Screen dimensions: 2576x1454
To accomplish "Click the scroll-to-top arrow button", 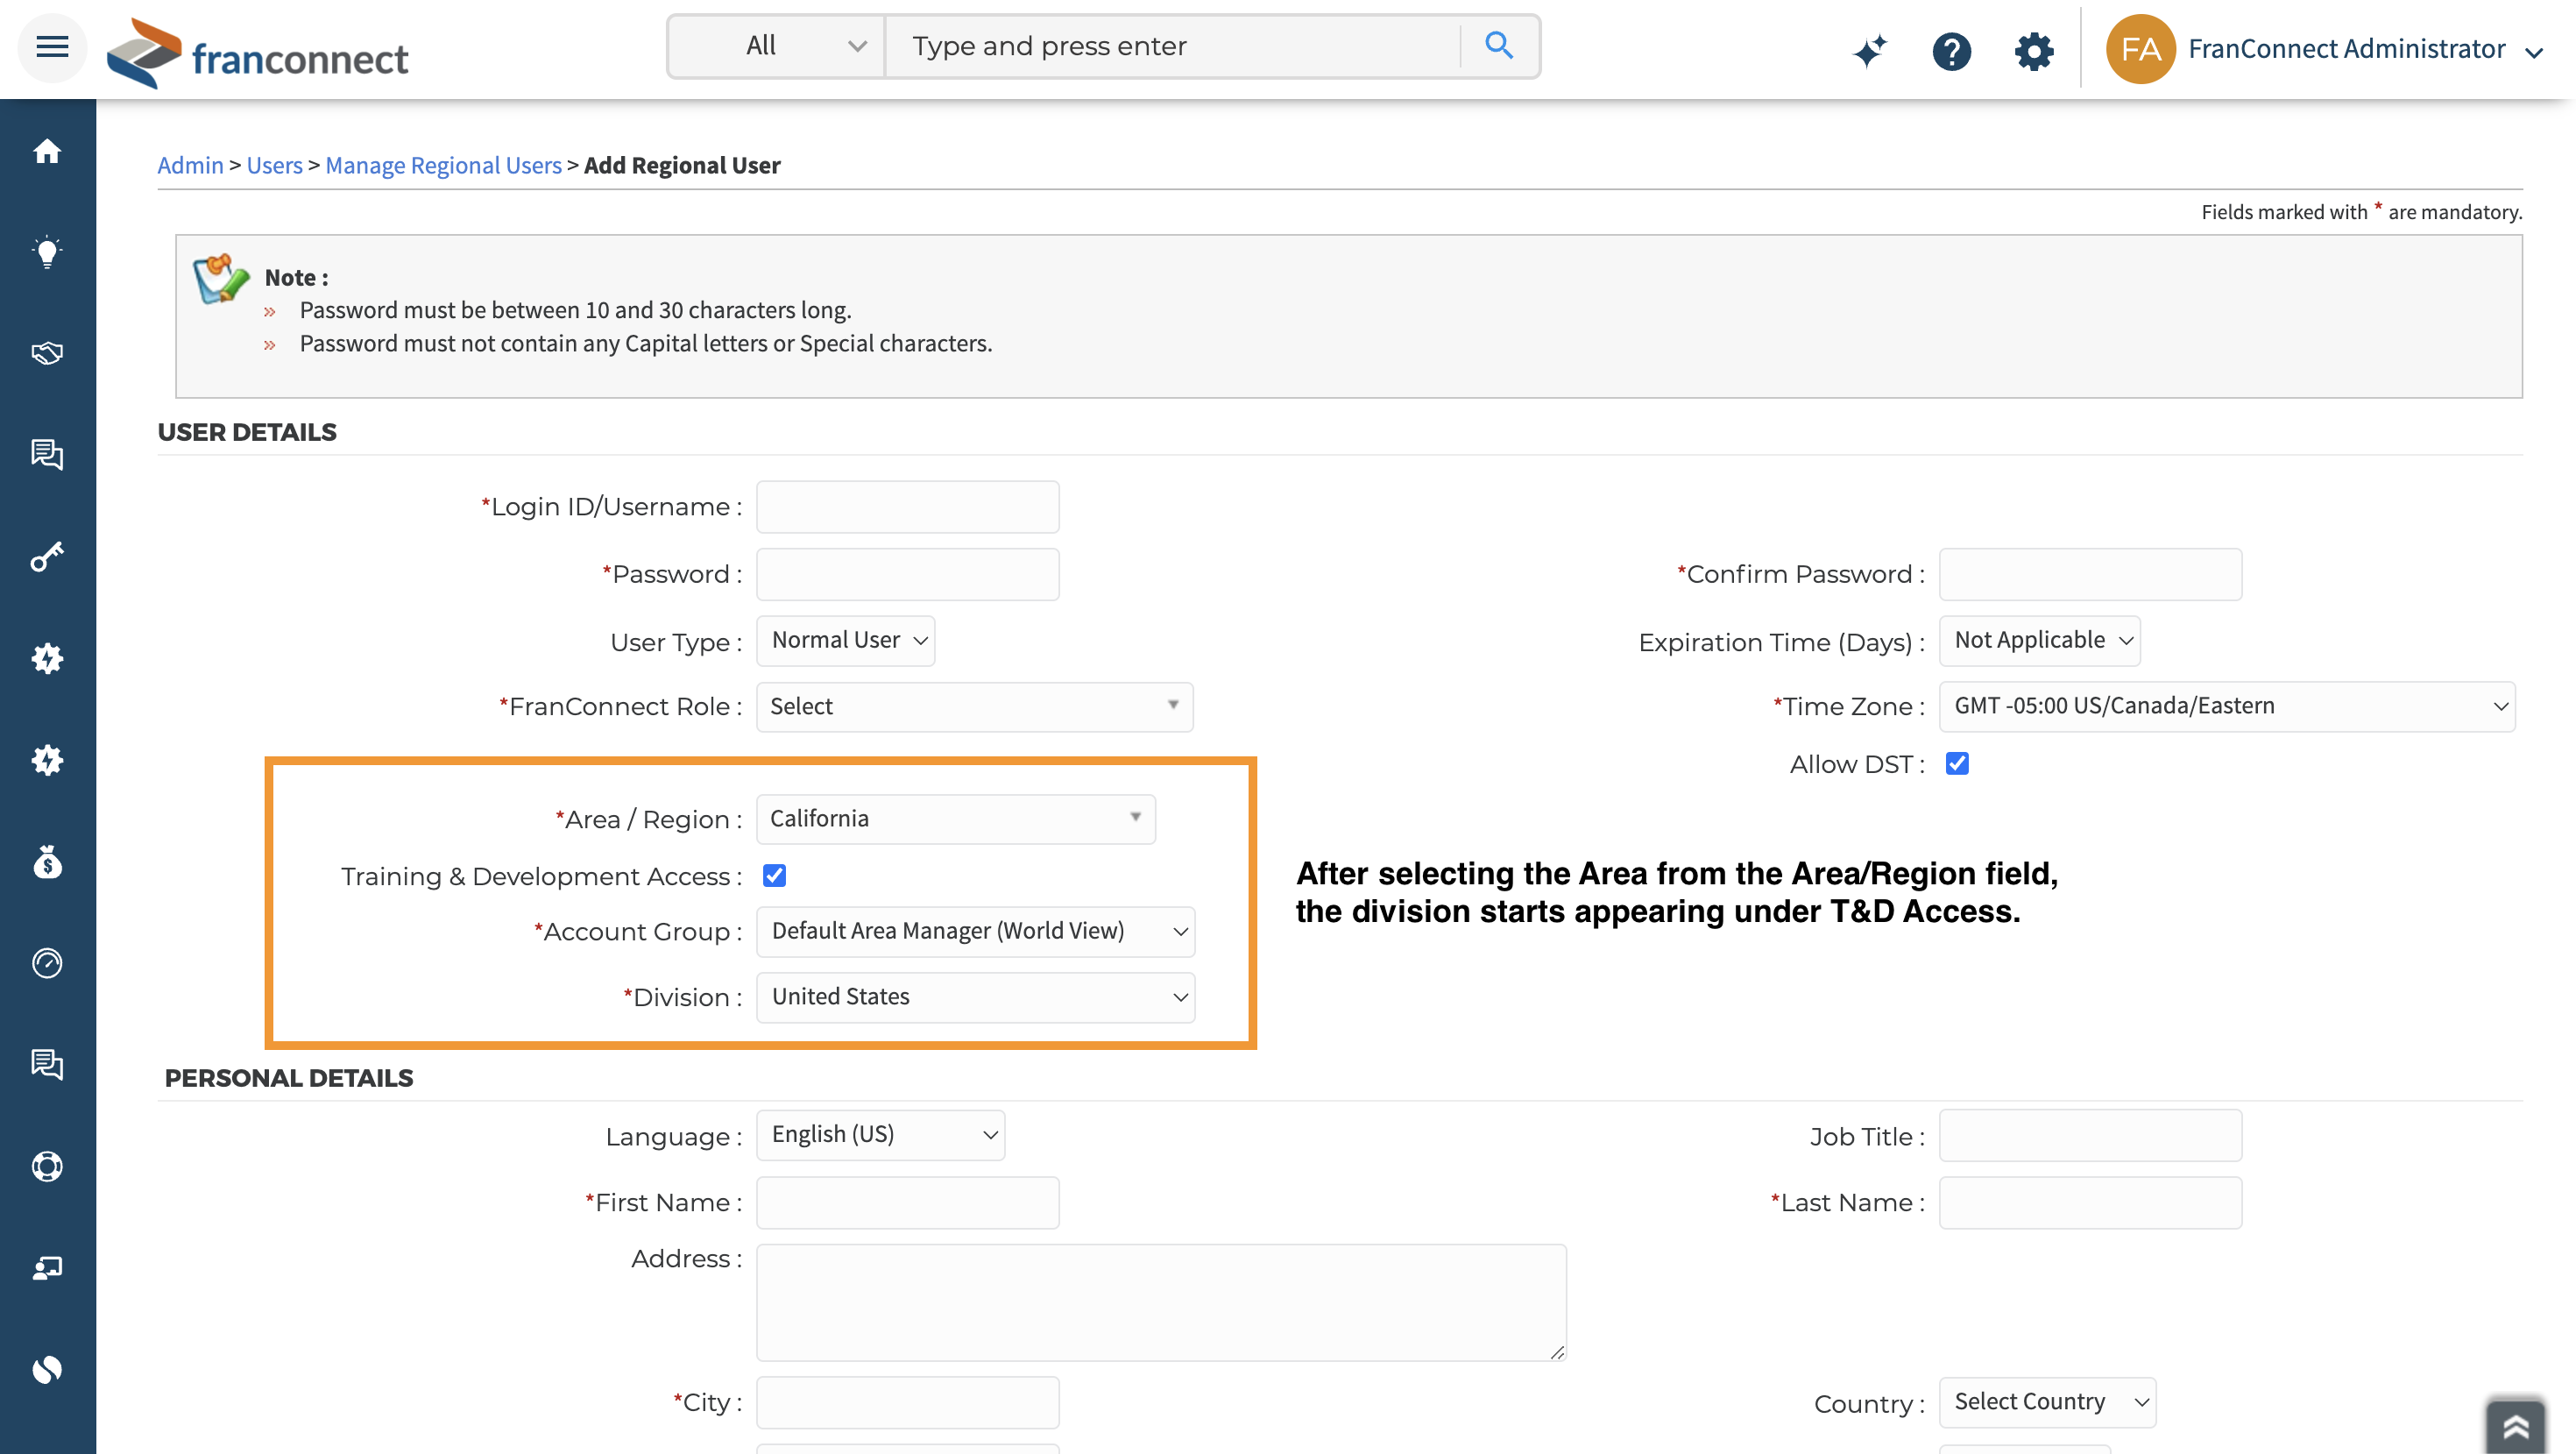I will [2515, 1425].
